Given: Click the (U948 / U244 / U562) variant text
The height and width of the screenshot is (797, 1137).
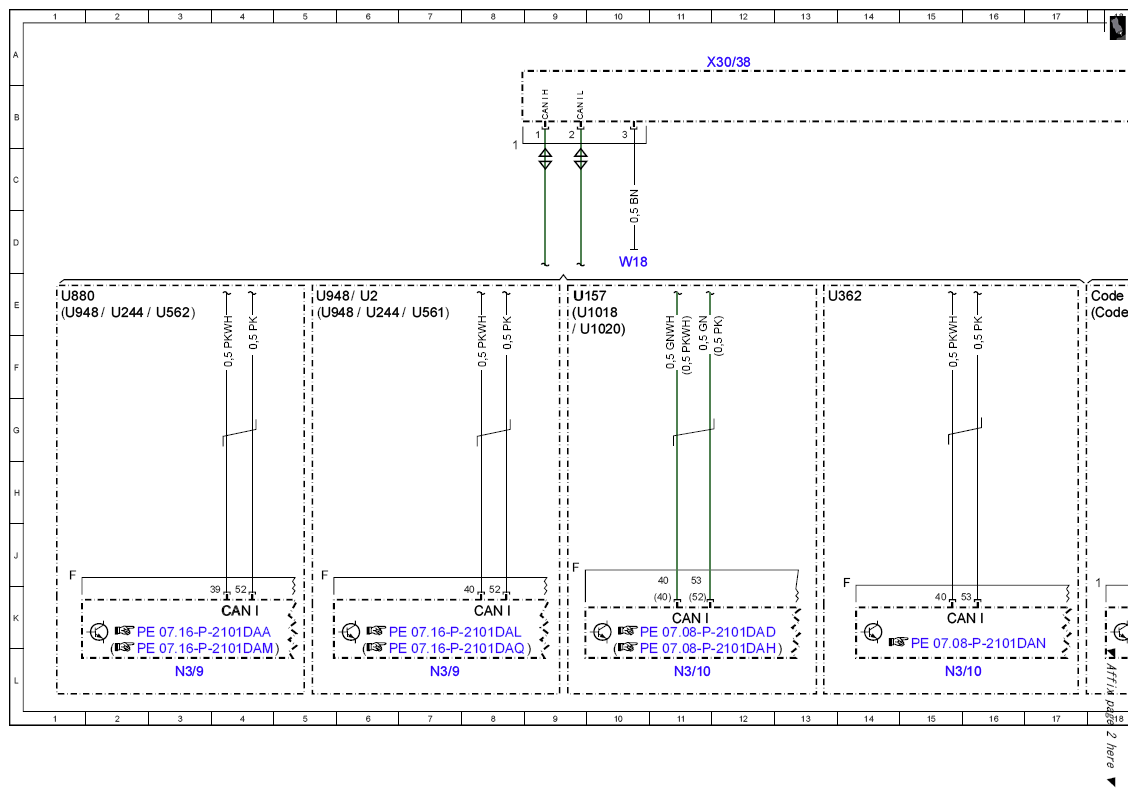Looking at the screenshot, I should [128, 313].
